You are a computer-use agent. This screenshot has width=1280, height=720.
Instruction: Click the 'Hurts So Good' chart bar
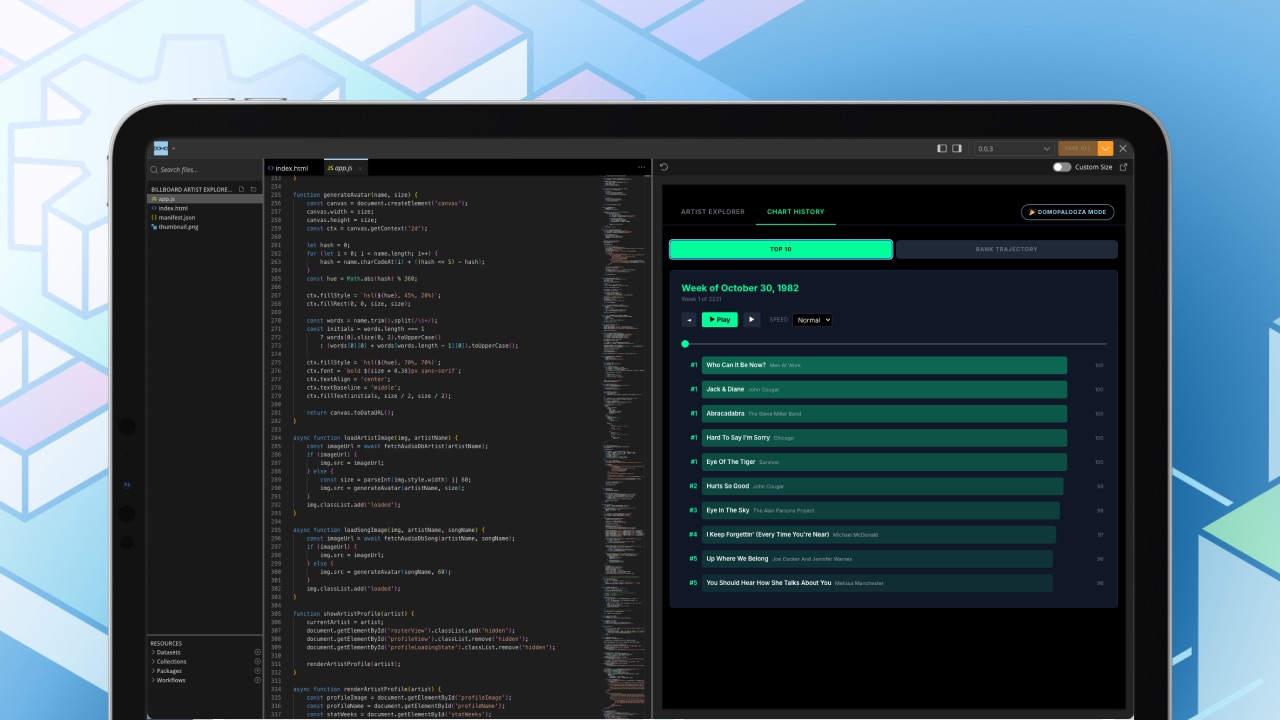coord(882,486)
